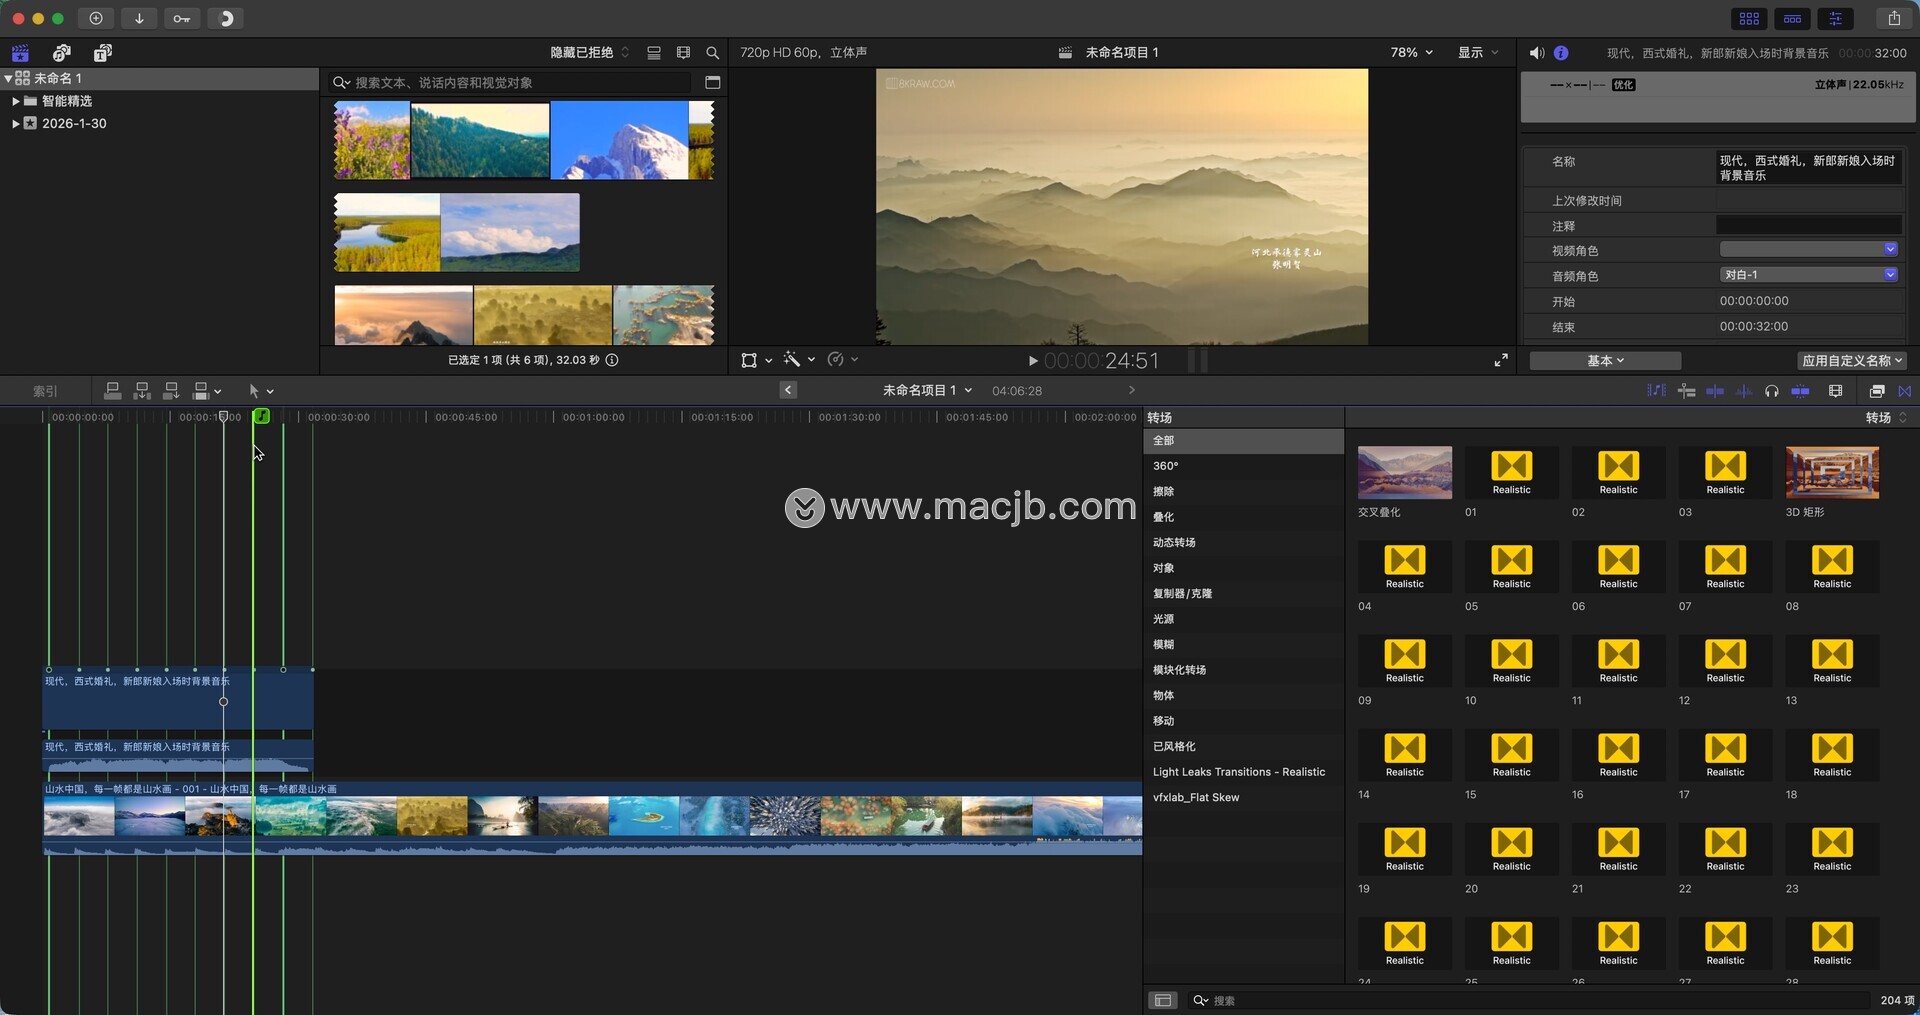
Task: Toggle solo with the headphones icon
Action: click(1772, 391)
